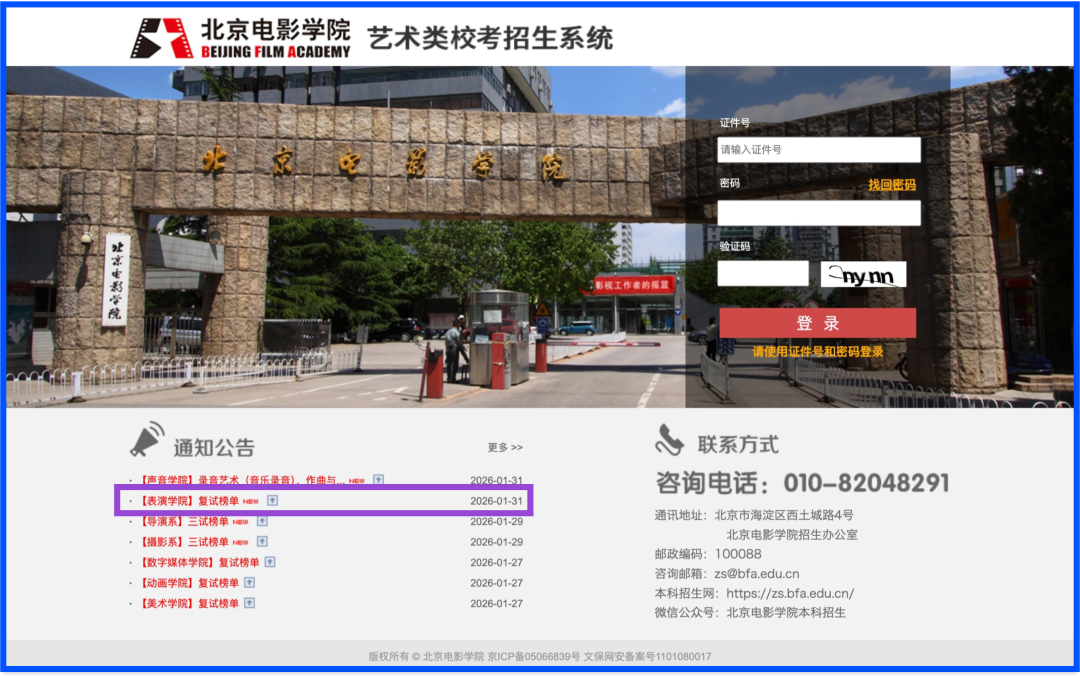Click the NEW badge on 表演学院 复试榜单
The height and width of the screenshot is (676, 1080).
251,501
